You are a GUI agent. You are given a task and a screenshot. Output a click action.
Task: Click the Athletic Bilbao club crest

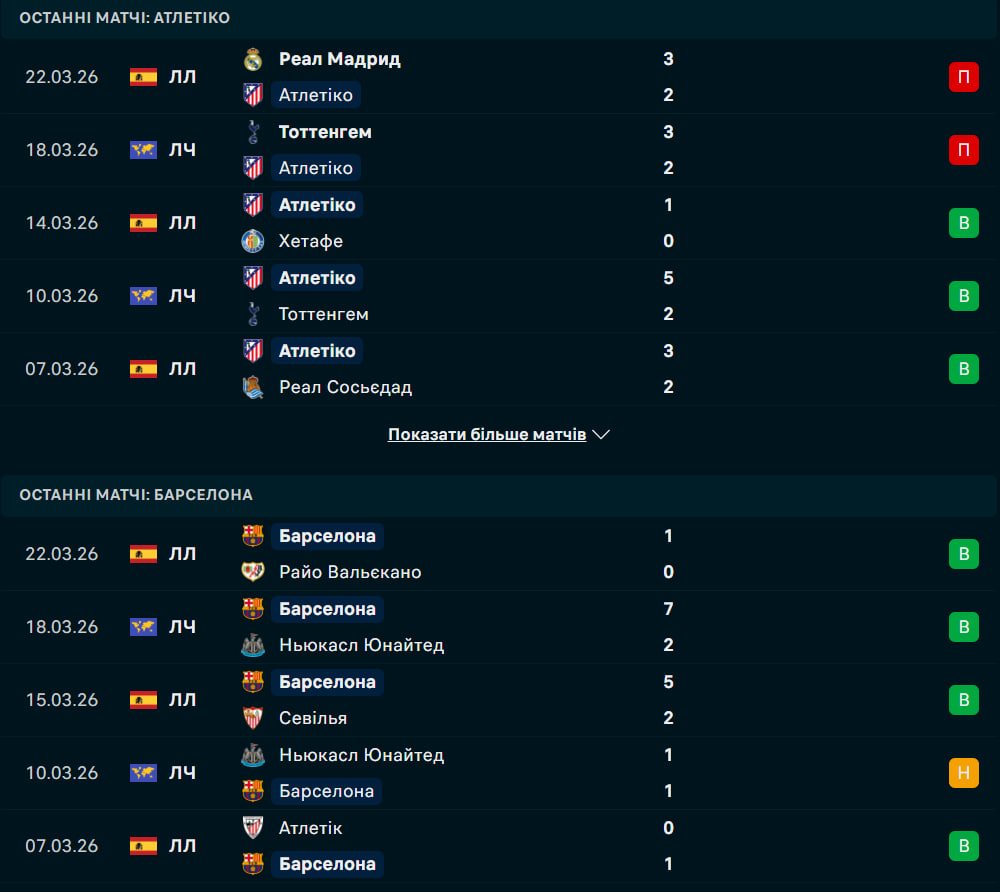pos(253,828)
